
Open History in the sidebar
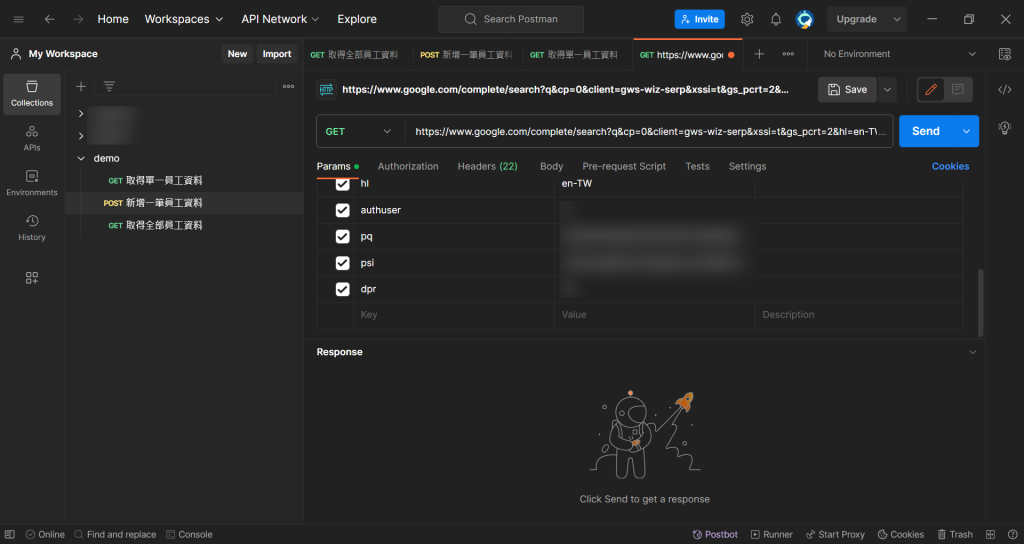(32, 228)
